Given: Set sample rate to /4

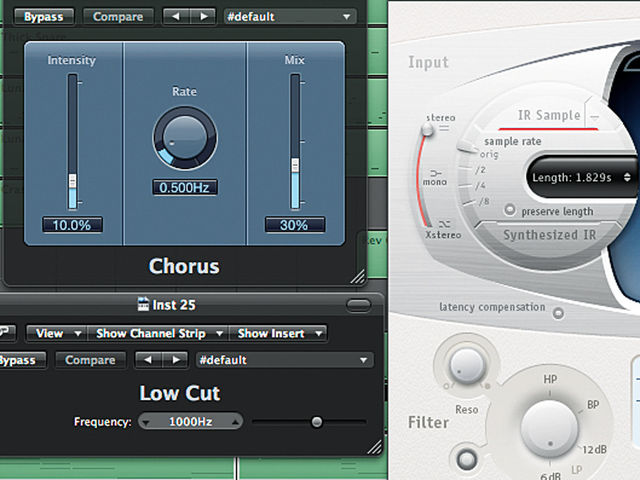Looking at the screenshot, I should [480, 186].
